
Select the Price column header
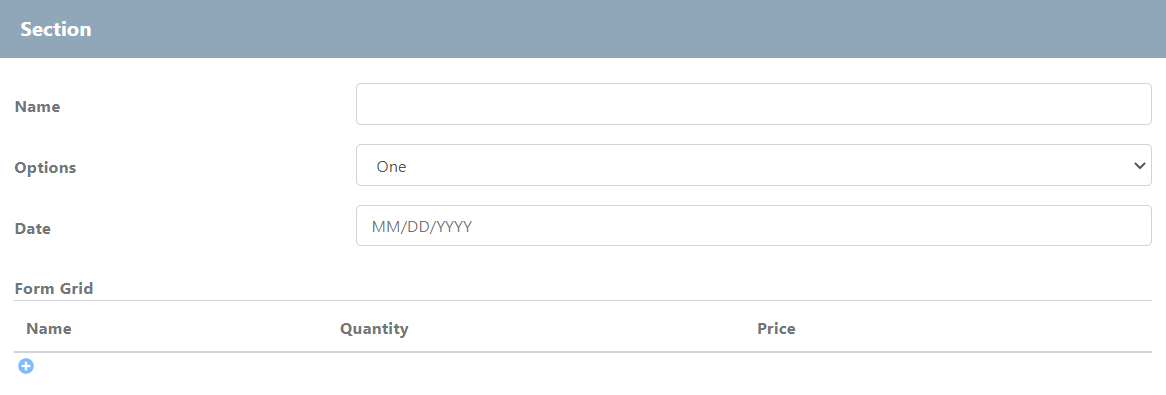point(776,328)
